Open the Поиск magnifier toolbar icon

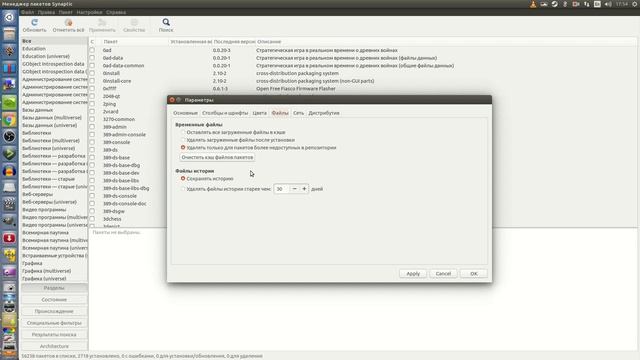click(x=166, y=22)
